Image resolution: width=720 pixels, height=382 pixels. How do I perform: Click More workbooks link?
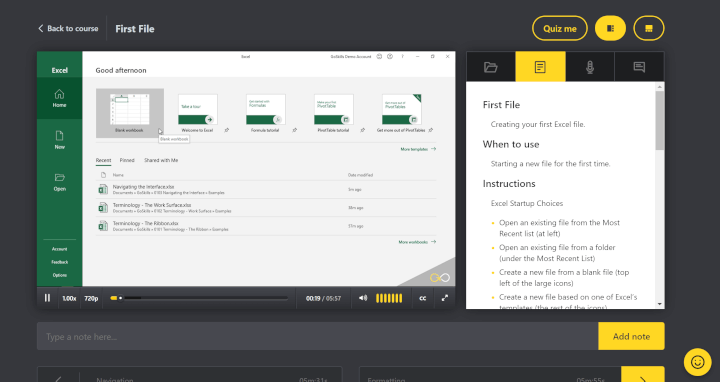click(x=417, y=242)
